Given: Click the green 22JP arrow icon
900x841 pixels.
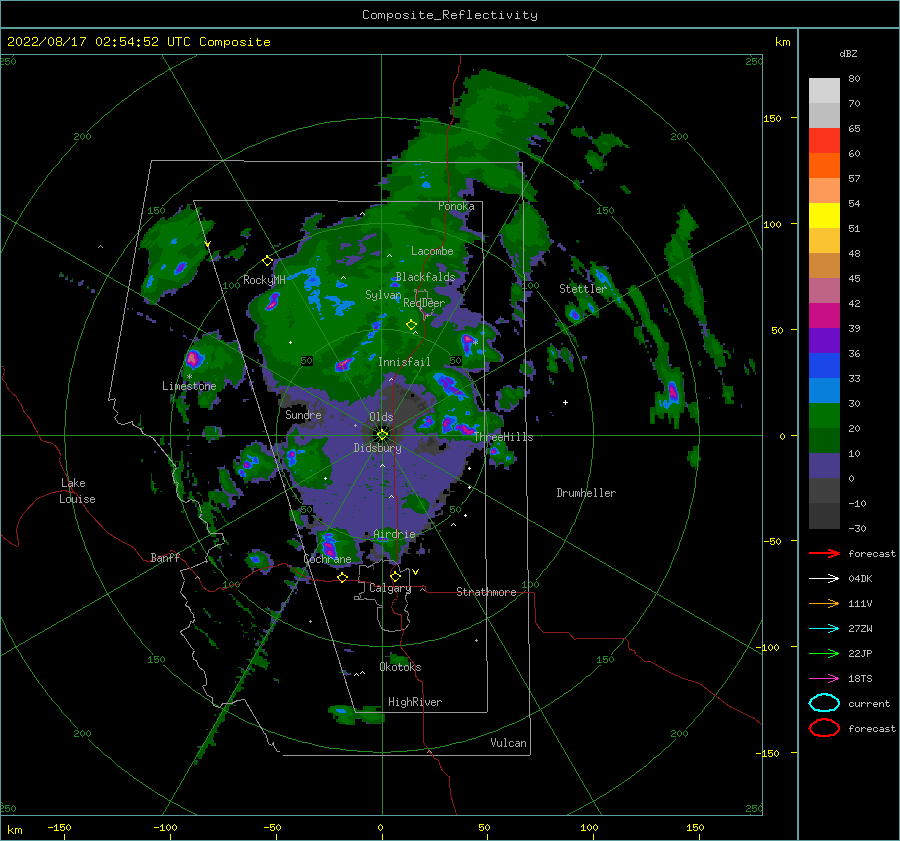Looking at the screenshot, I should coord(824,653).
